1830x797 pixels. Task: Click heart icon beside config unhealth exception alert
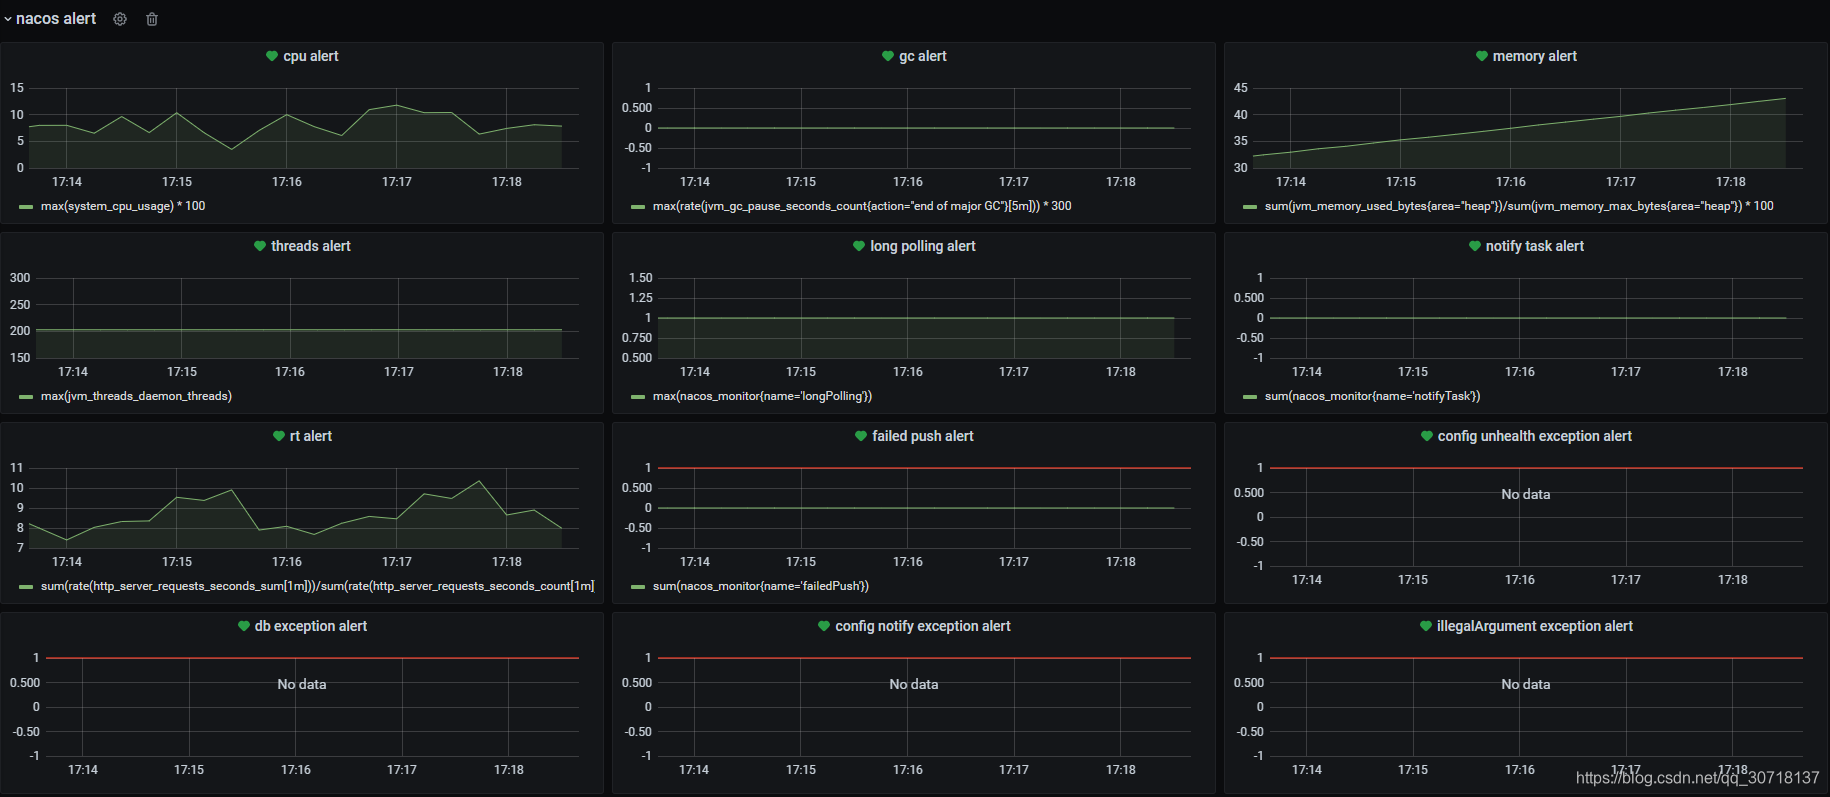(1427, 436)
